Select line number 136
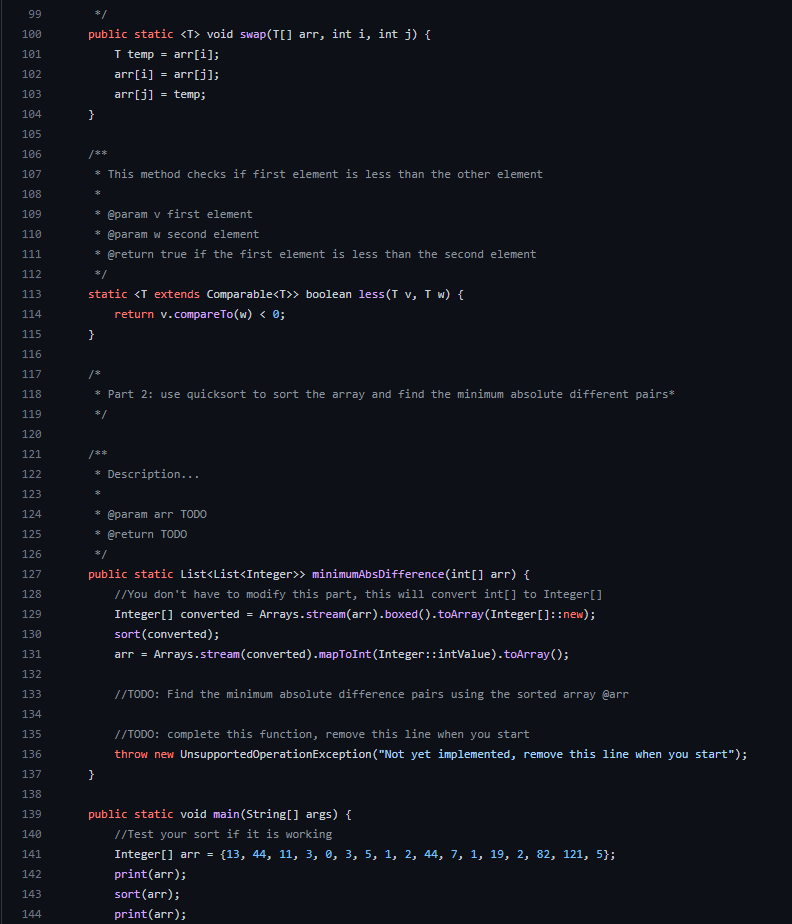This screenshot has width=792, height=924. (32, 754)
